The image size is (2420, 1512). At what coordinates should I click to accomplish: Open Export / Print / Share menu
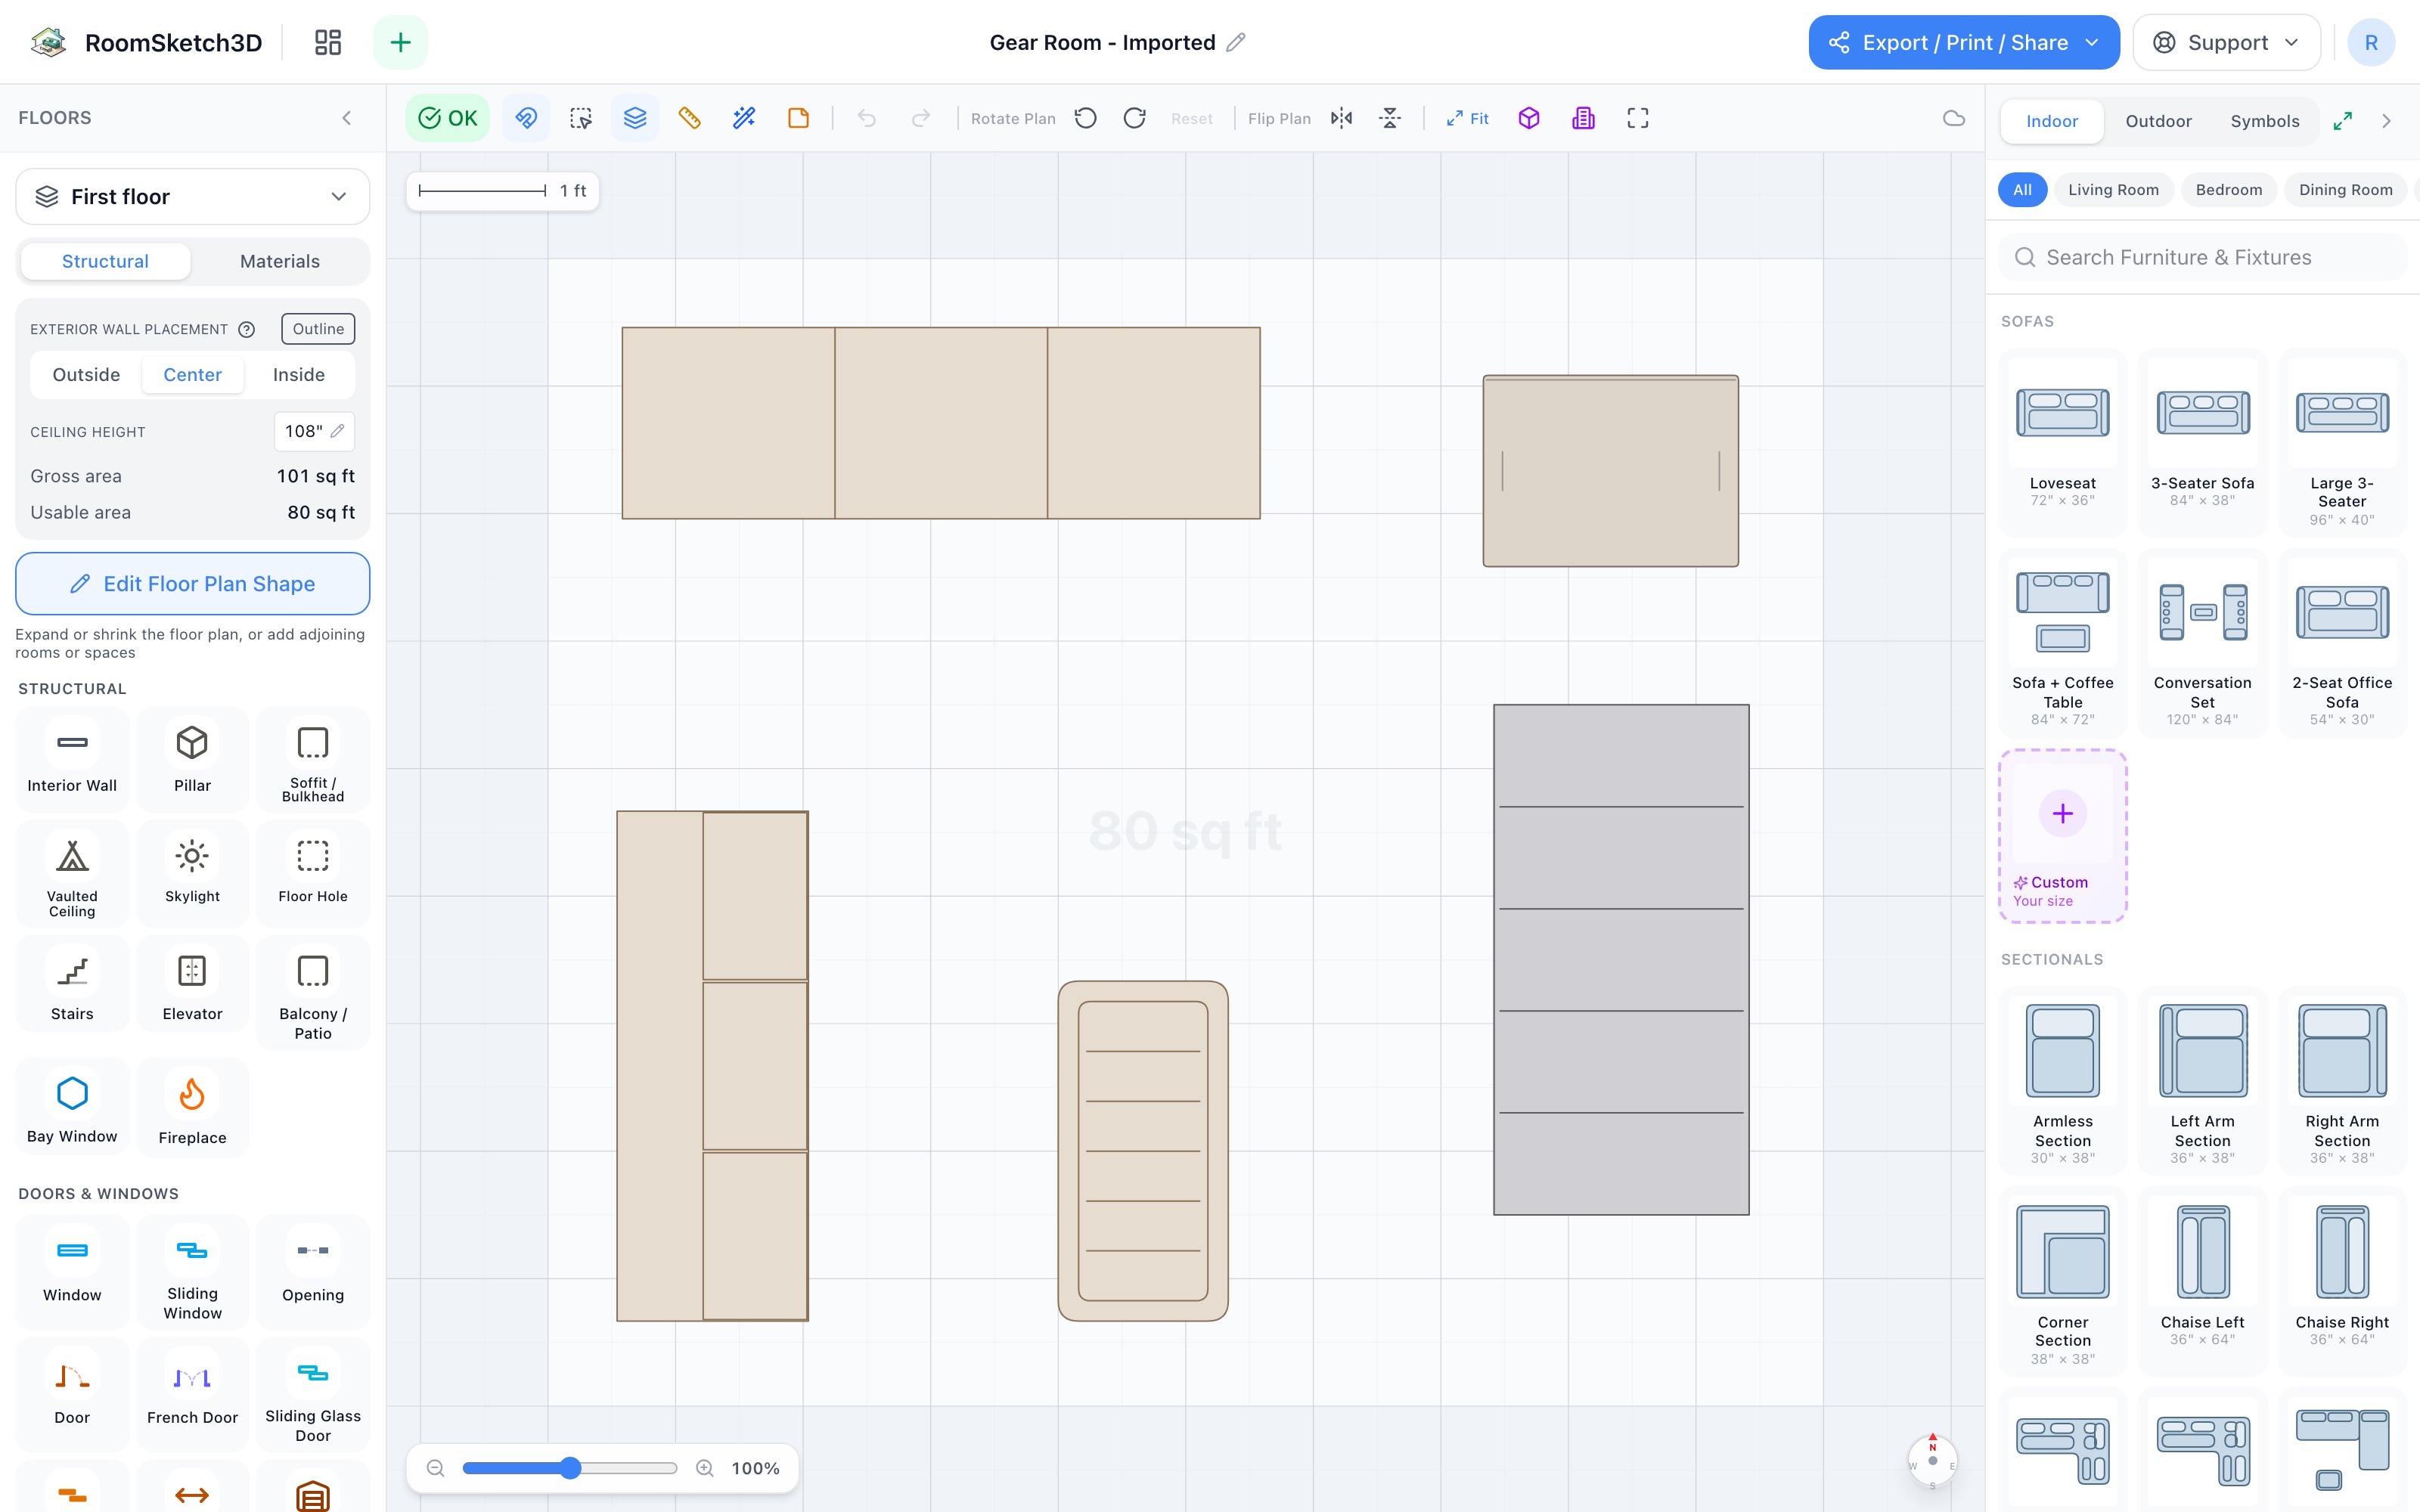coord(1963,42)
